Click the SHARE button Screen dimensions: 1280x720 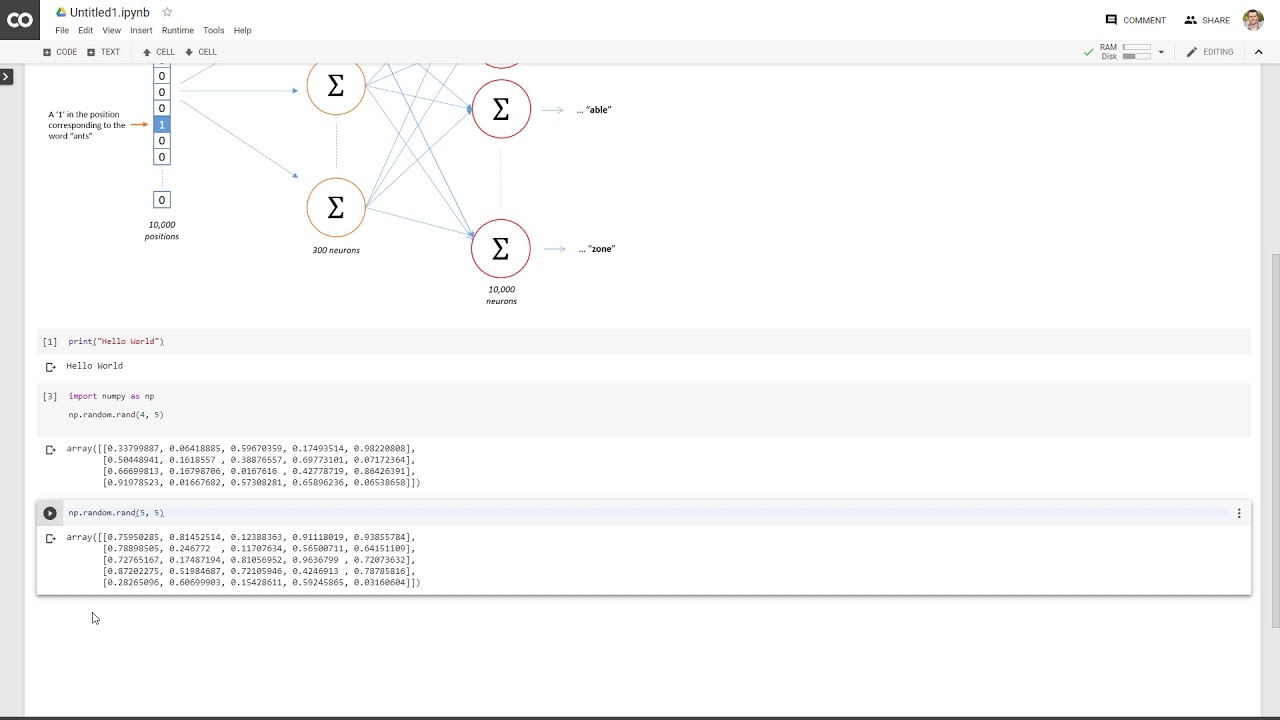pos(1207,20)
